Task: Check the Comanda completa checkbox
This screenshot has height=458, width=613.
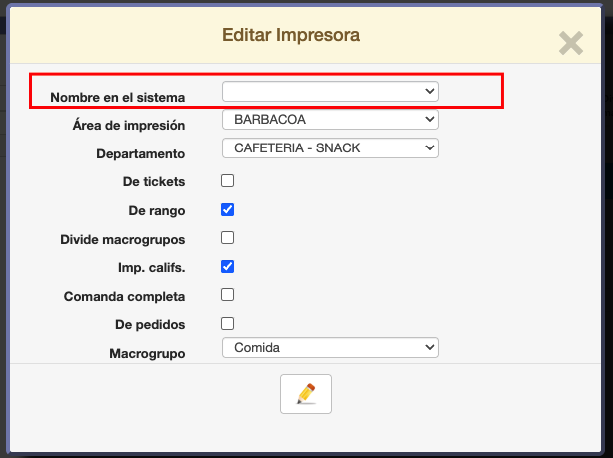Action: (x=228, y=295)
